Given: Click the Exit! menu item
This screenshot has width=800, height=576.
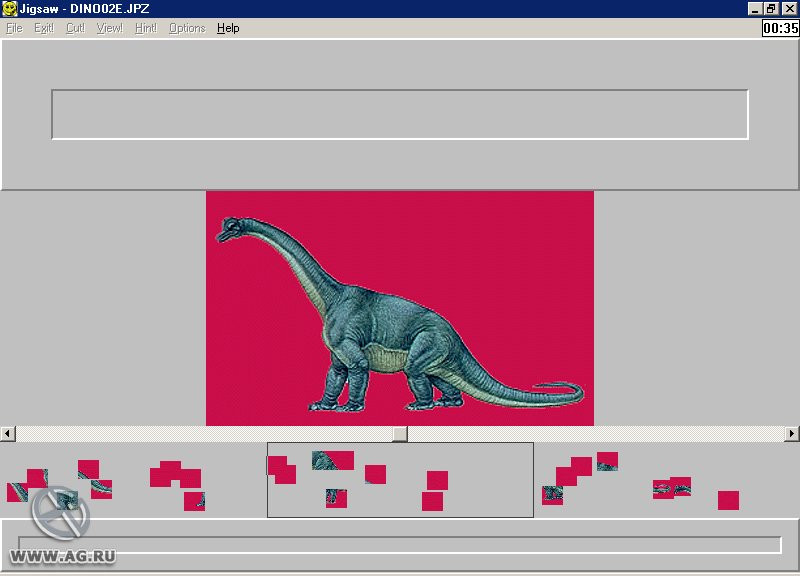Looking at the screenshot, I should tap(44, 28).
